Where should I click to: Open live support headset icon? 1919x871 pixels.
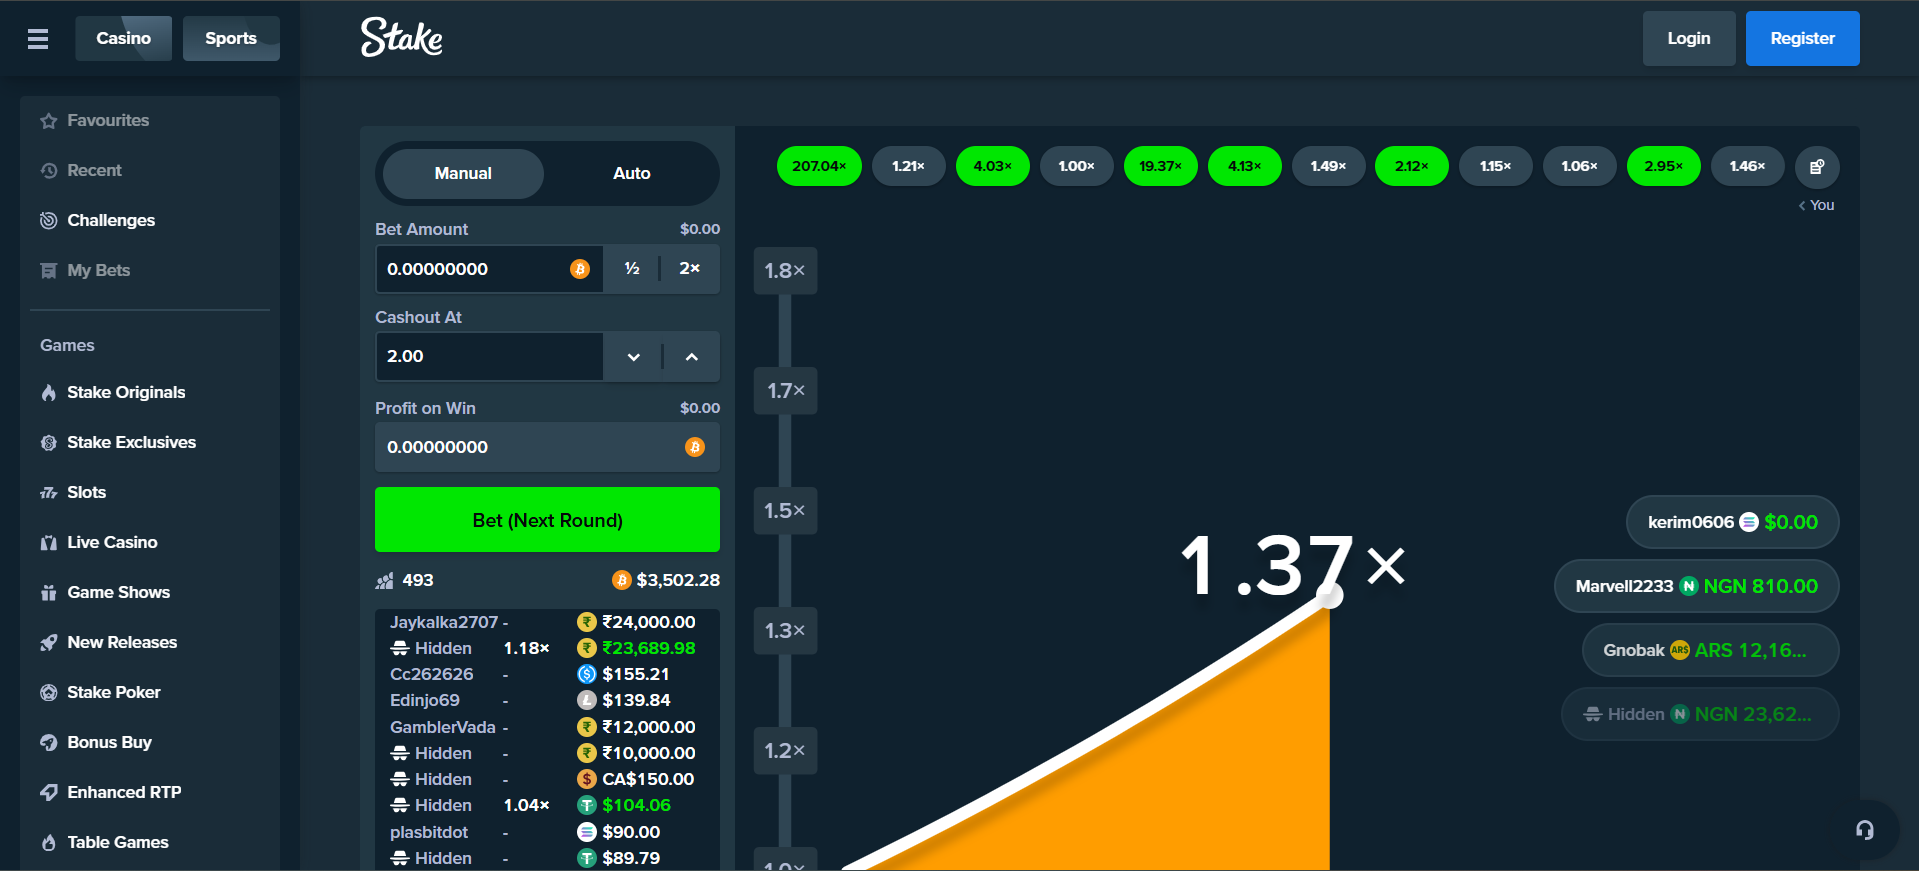[x=1865, y=830]
